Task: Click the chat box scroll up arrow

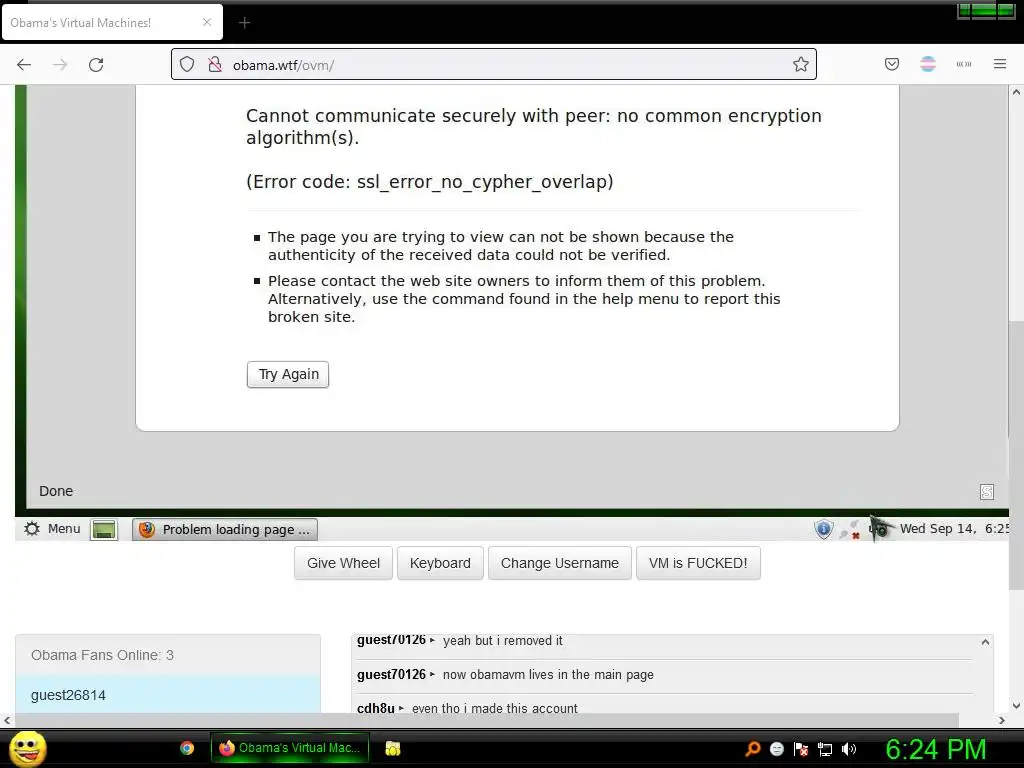Action: 985,643
